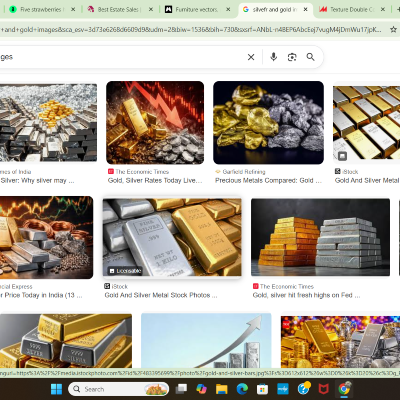
Task: Clear the search box with X icon
Action: click(251, 57)
